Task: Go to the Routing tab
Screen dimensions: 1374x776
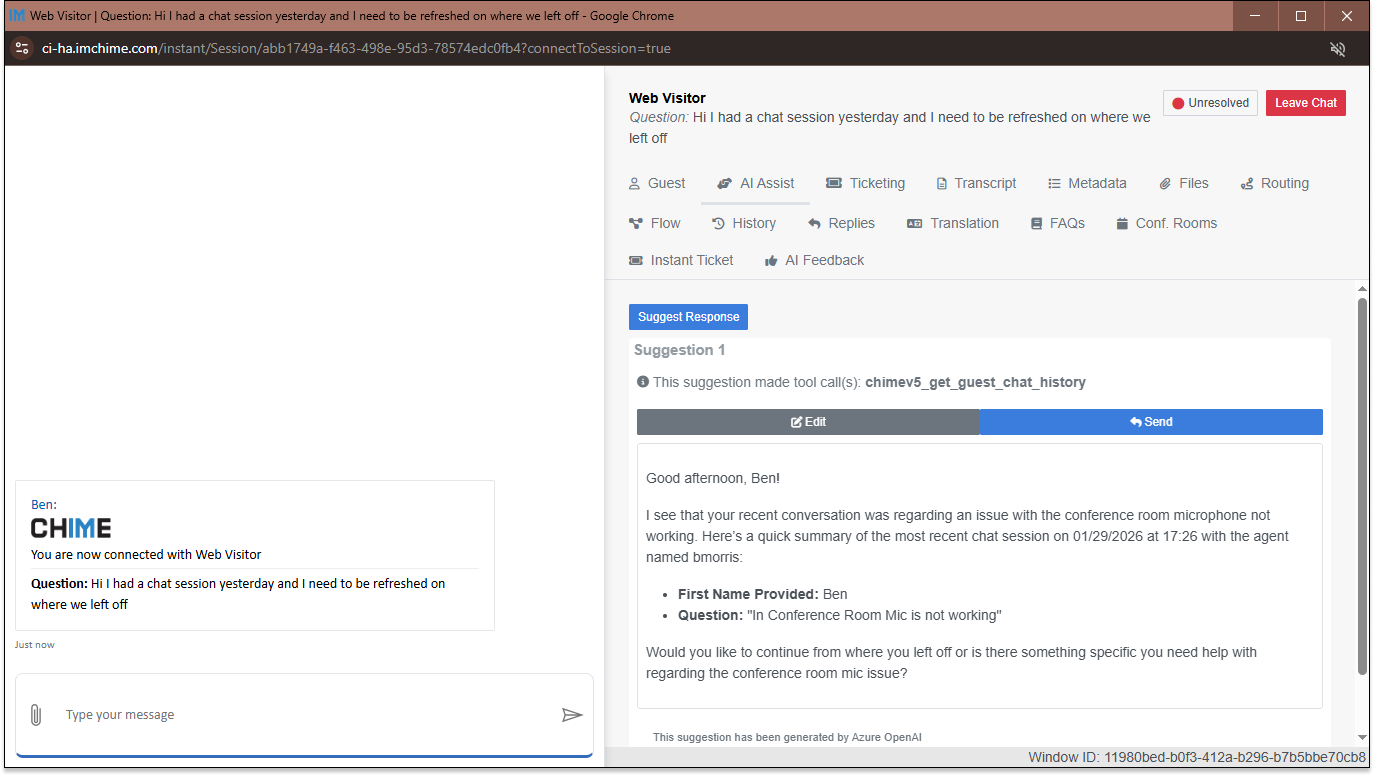Action: [x=1274, y=183]
